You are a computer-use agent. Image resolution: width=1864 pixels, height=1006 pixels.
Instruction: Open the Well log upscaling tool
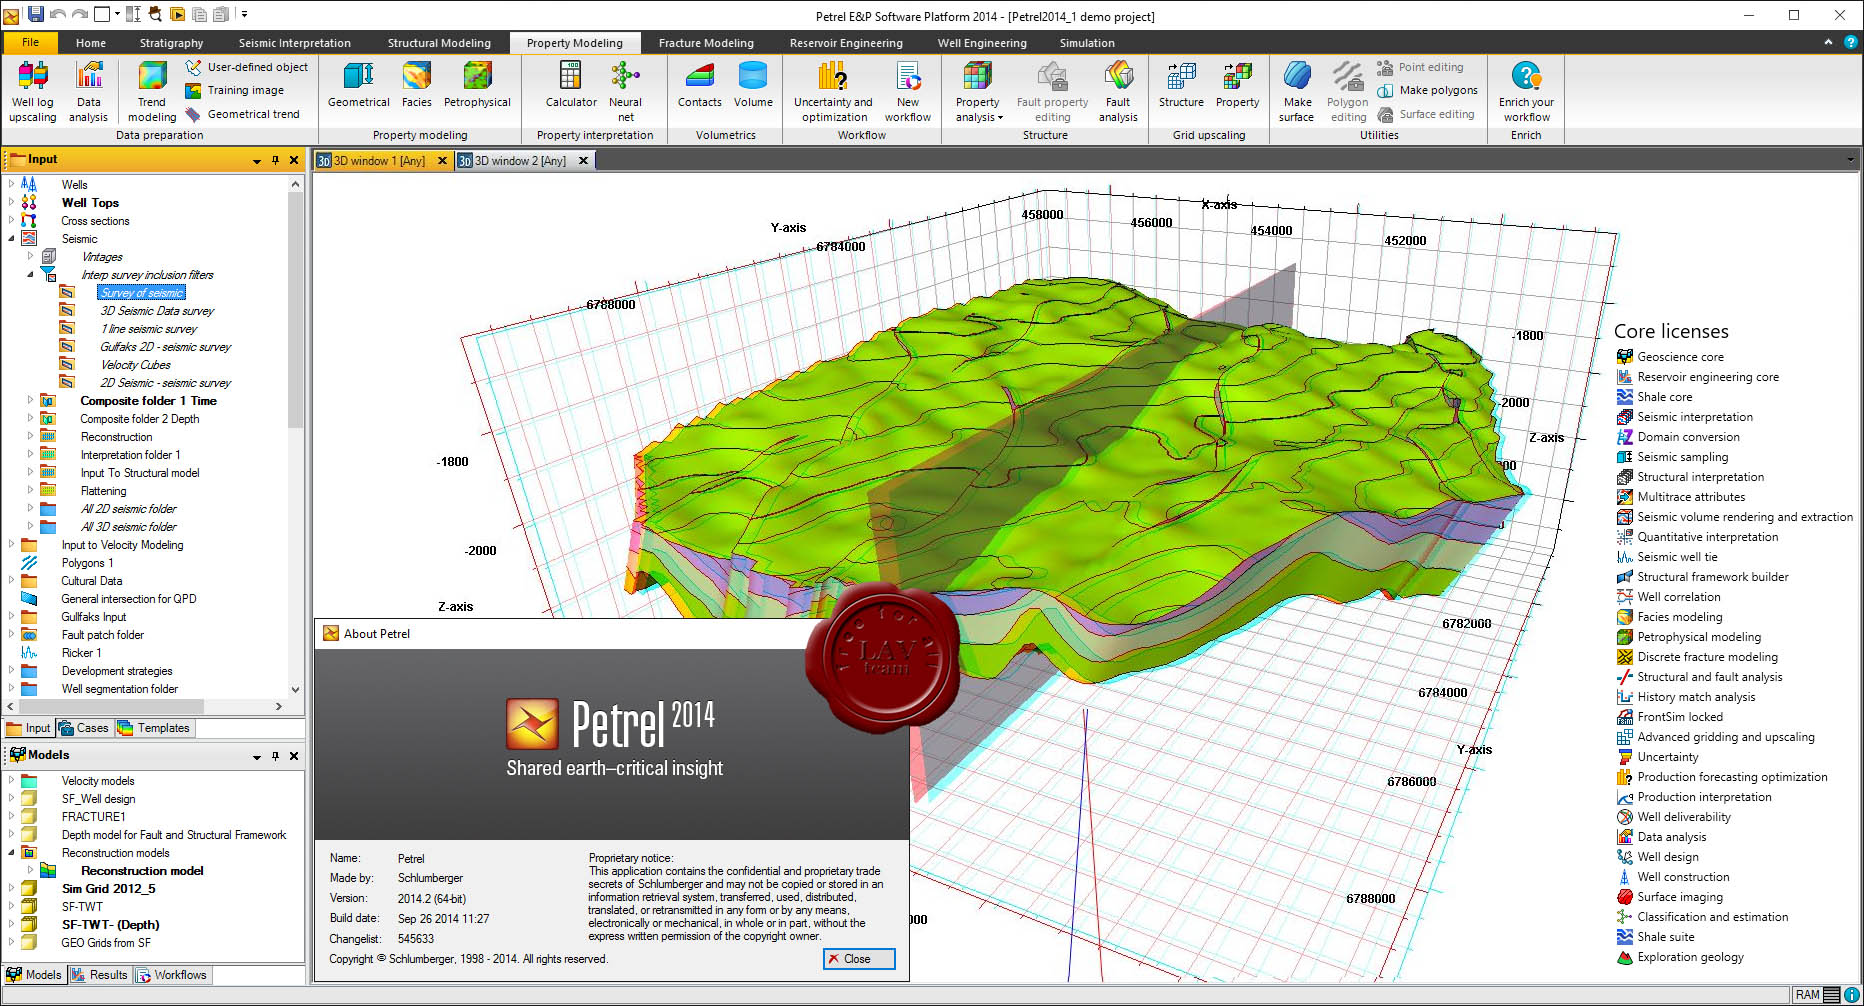(x=33, y=91)
